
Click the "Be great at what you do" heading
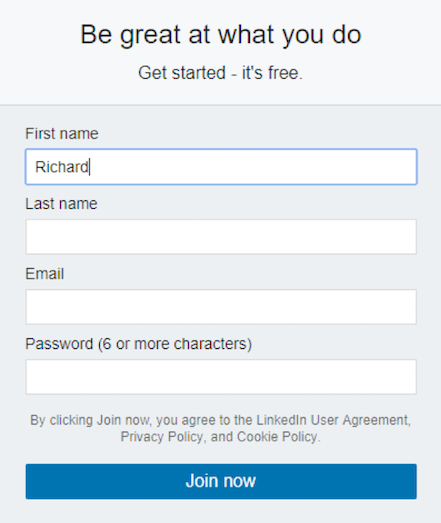221,35
